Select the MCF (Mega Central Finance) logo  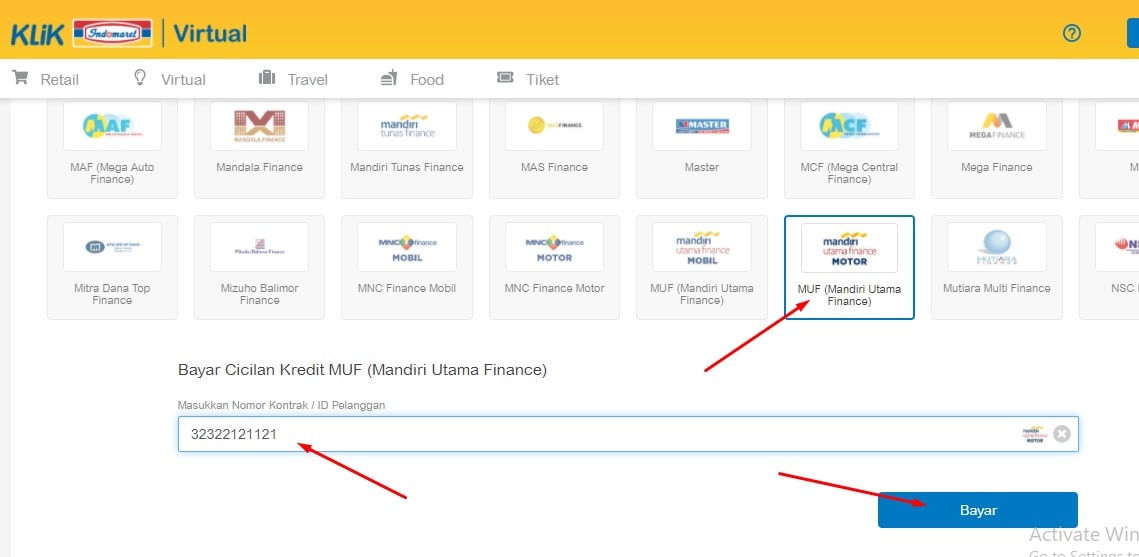tap(849, 126)
